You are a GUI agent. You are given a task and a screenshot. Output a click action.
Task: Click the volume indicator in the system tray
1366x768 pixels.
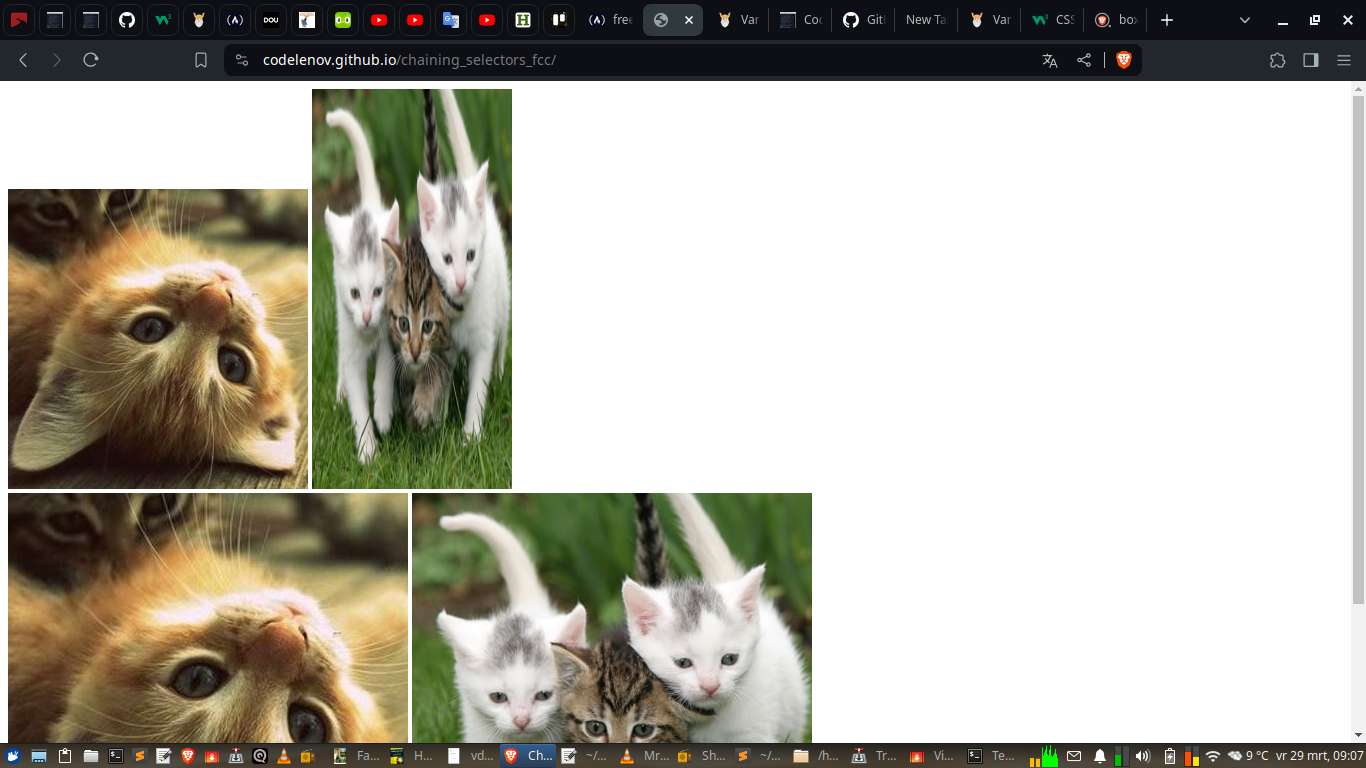(1143, 755)
